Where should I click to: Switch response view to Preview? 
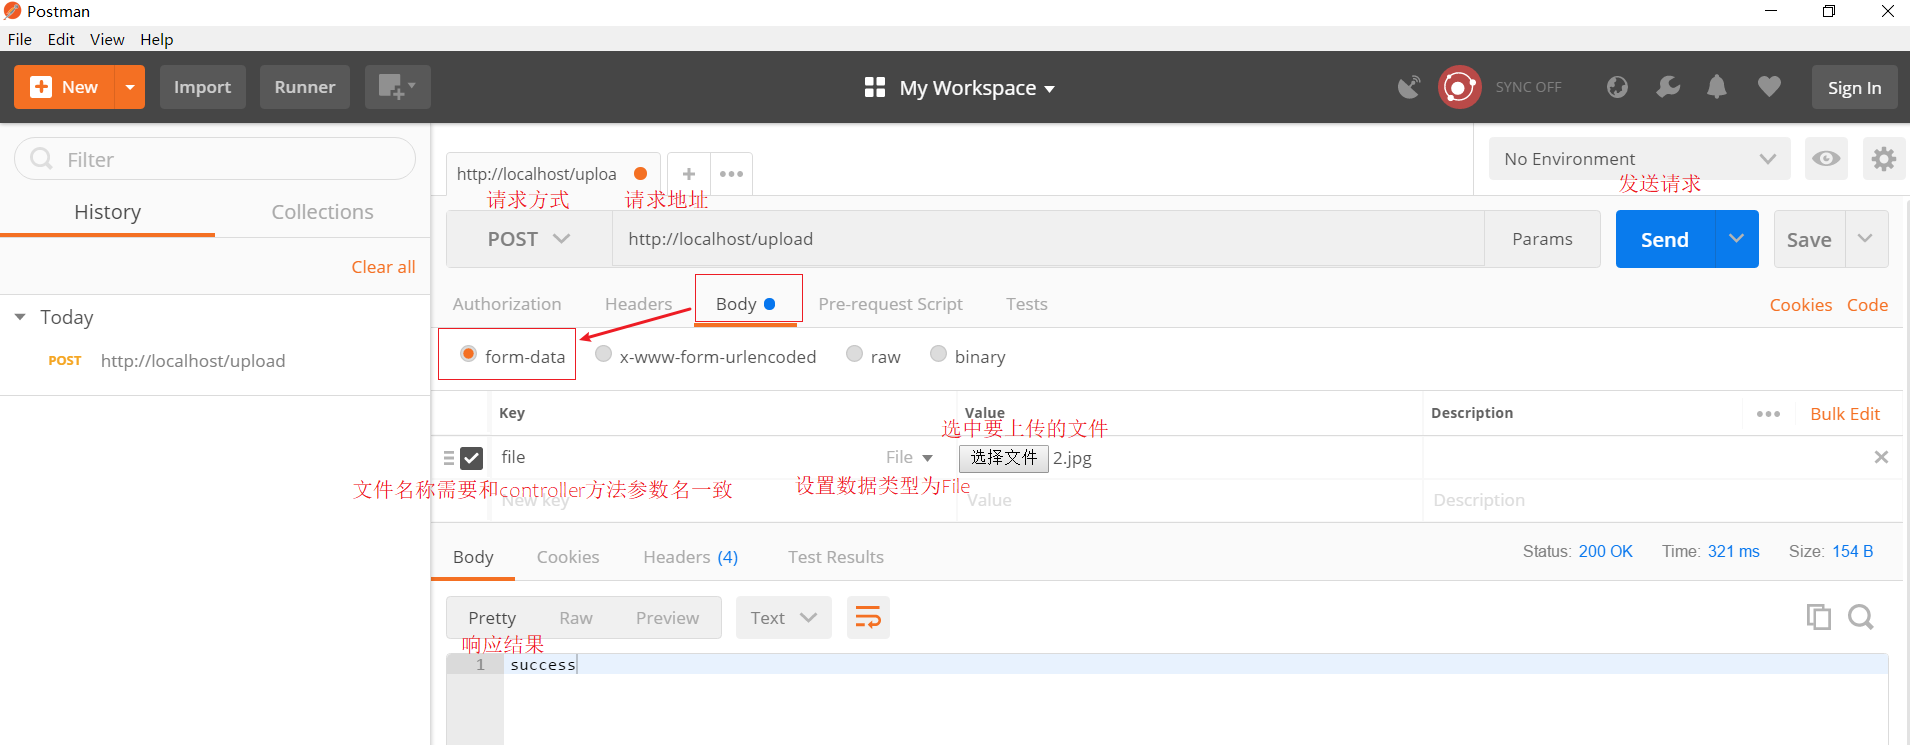[x=668, y=618]
